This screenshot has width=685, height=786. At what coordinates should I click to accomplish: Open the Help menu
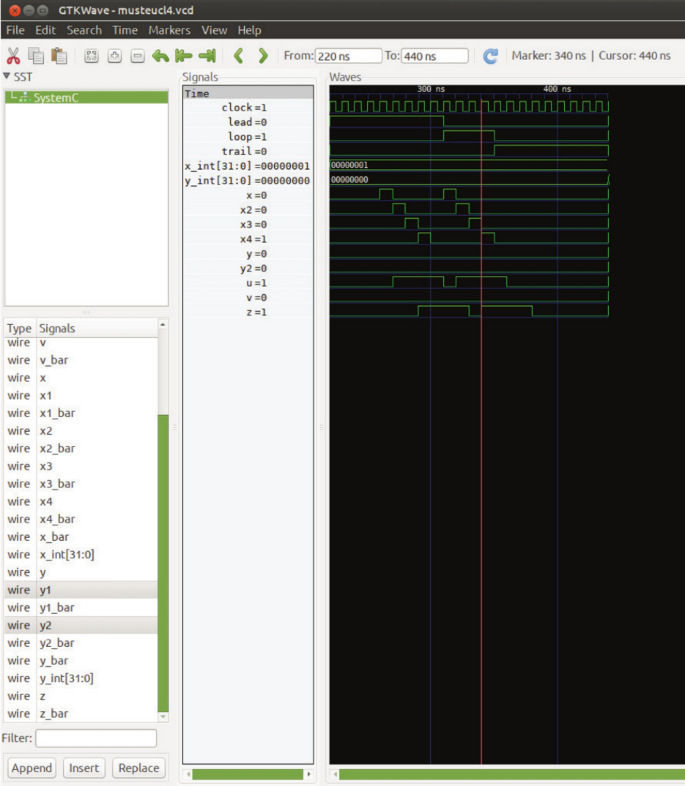coord(249,30)
